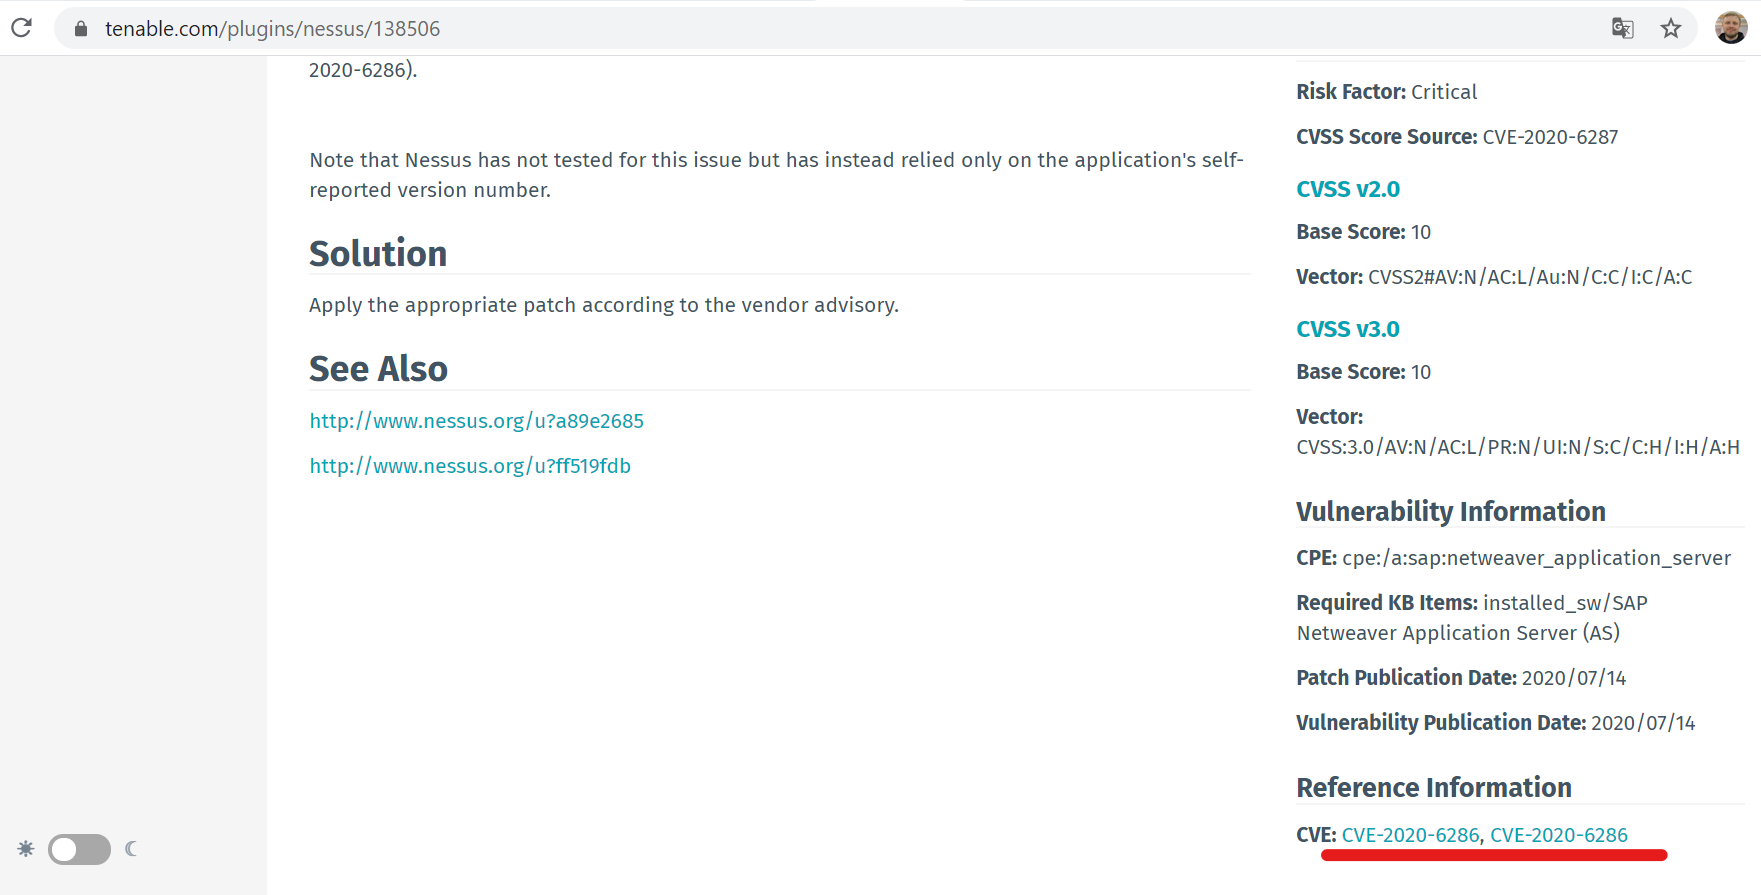
Task: Click the Vulnerability Information heading
Action: 1451,512
